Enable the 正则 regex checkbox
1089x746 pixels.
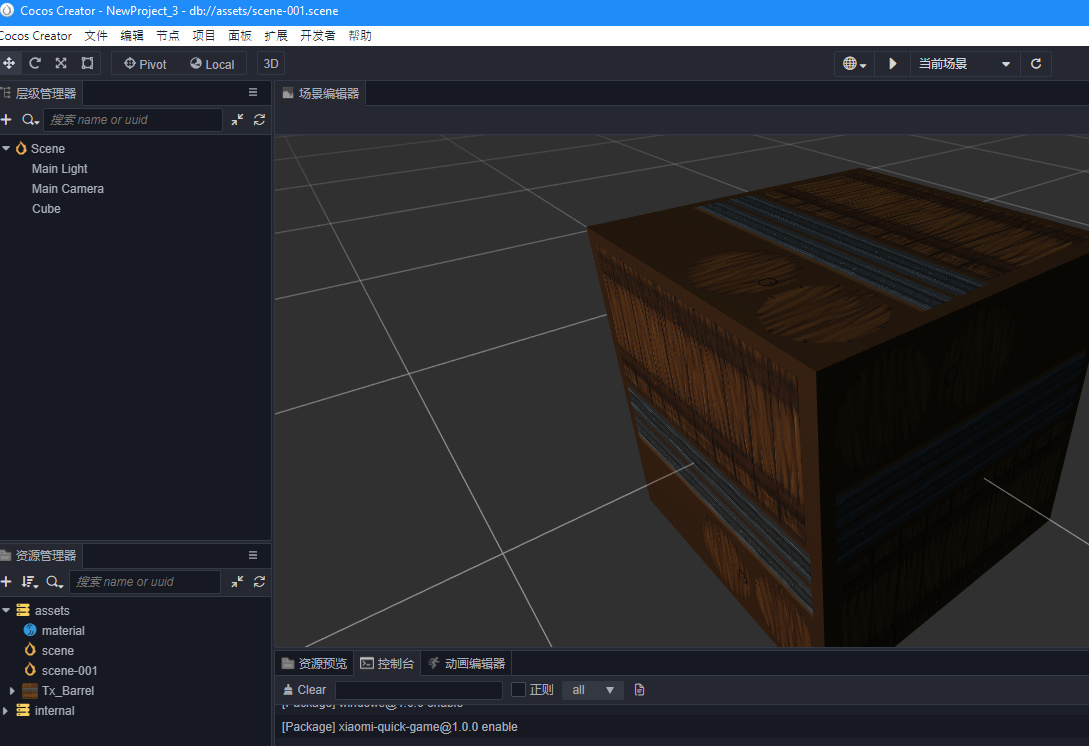(x=518, y=690)
